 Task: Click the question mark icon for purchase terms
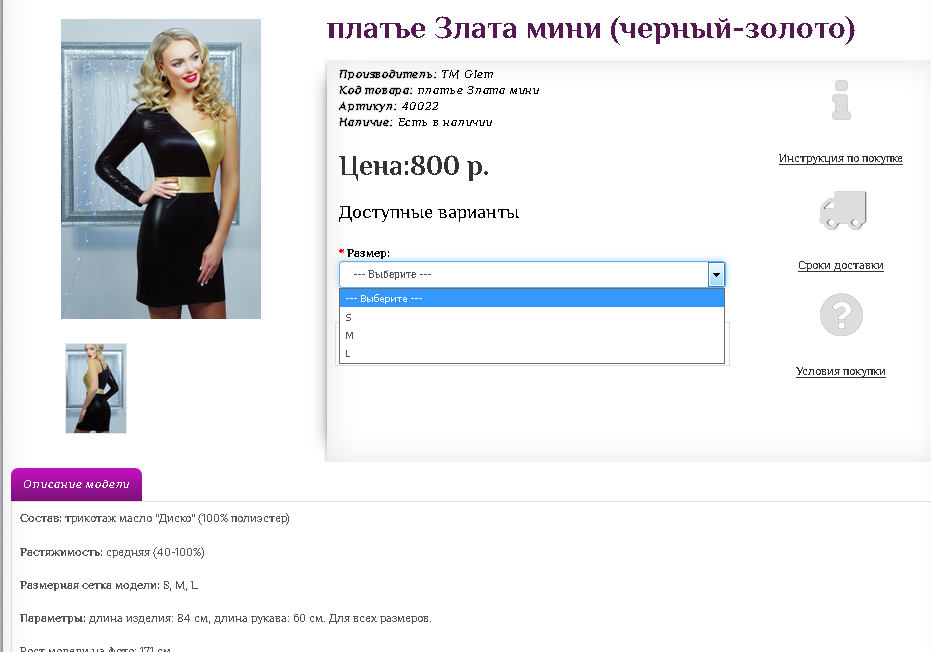(841, 315)
